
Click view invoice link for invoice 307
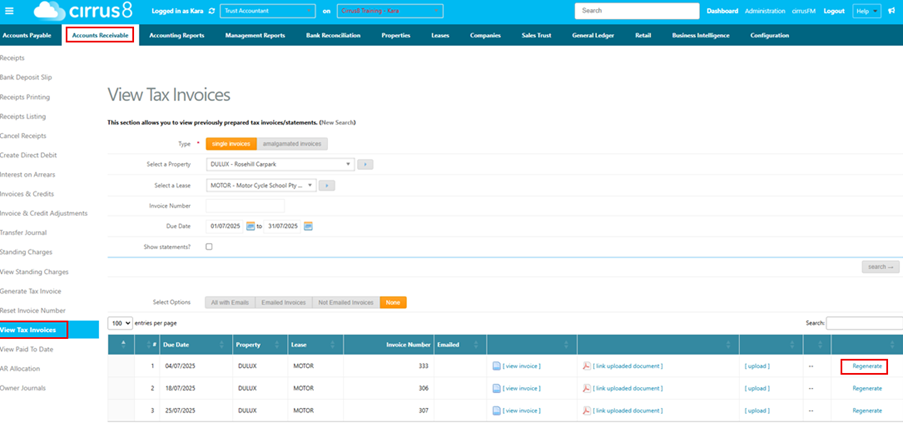[x=522, y=410]
